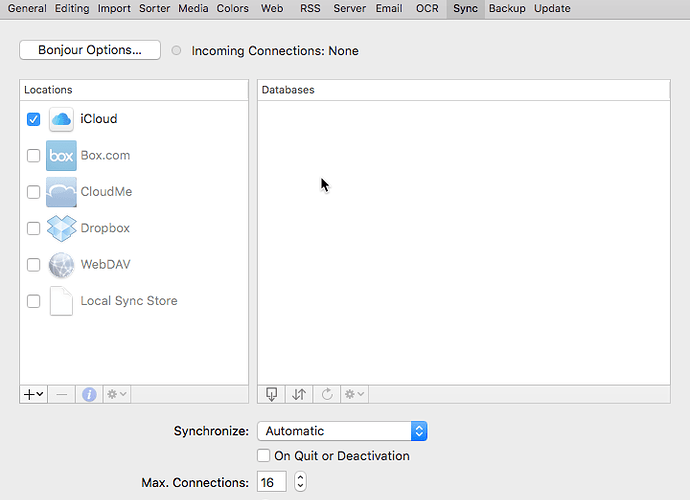Click the Max. Connections number field

272,482
